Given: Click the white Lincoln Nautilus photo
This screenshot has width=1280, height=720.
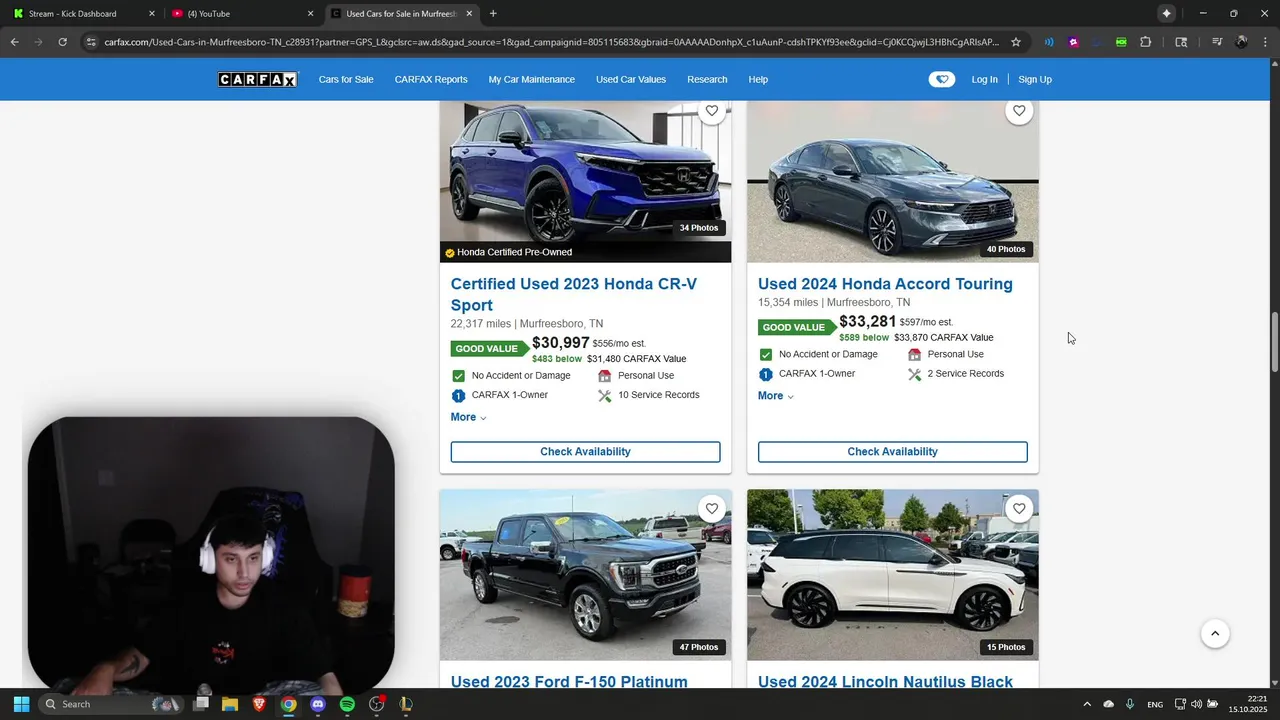Looking at the screenshot, I should [892, 575].
